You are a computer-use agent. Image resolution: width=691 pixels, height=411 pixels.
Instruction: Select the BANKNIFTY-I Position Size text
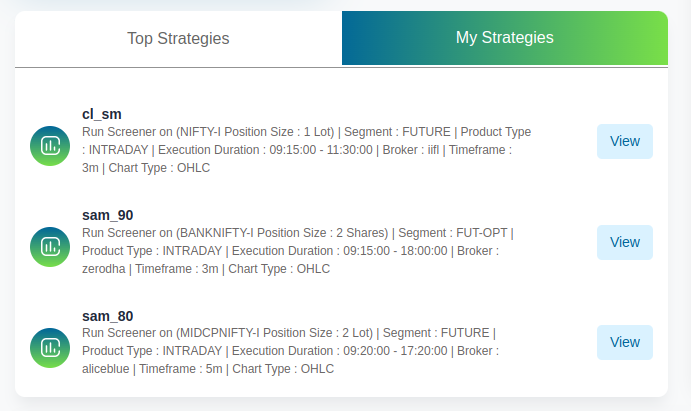(256, 233)
